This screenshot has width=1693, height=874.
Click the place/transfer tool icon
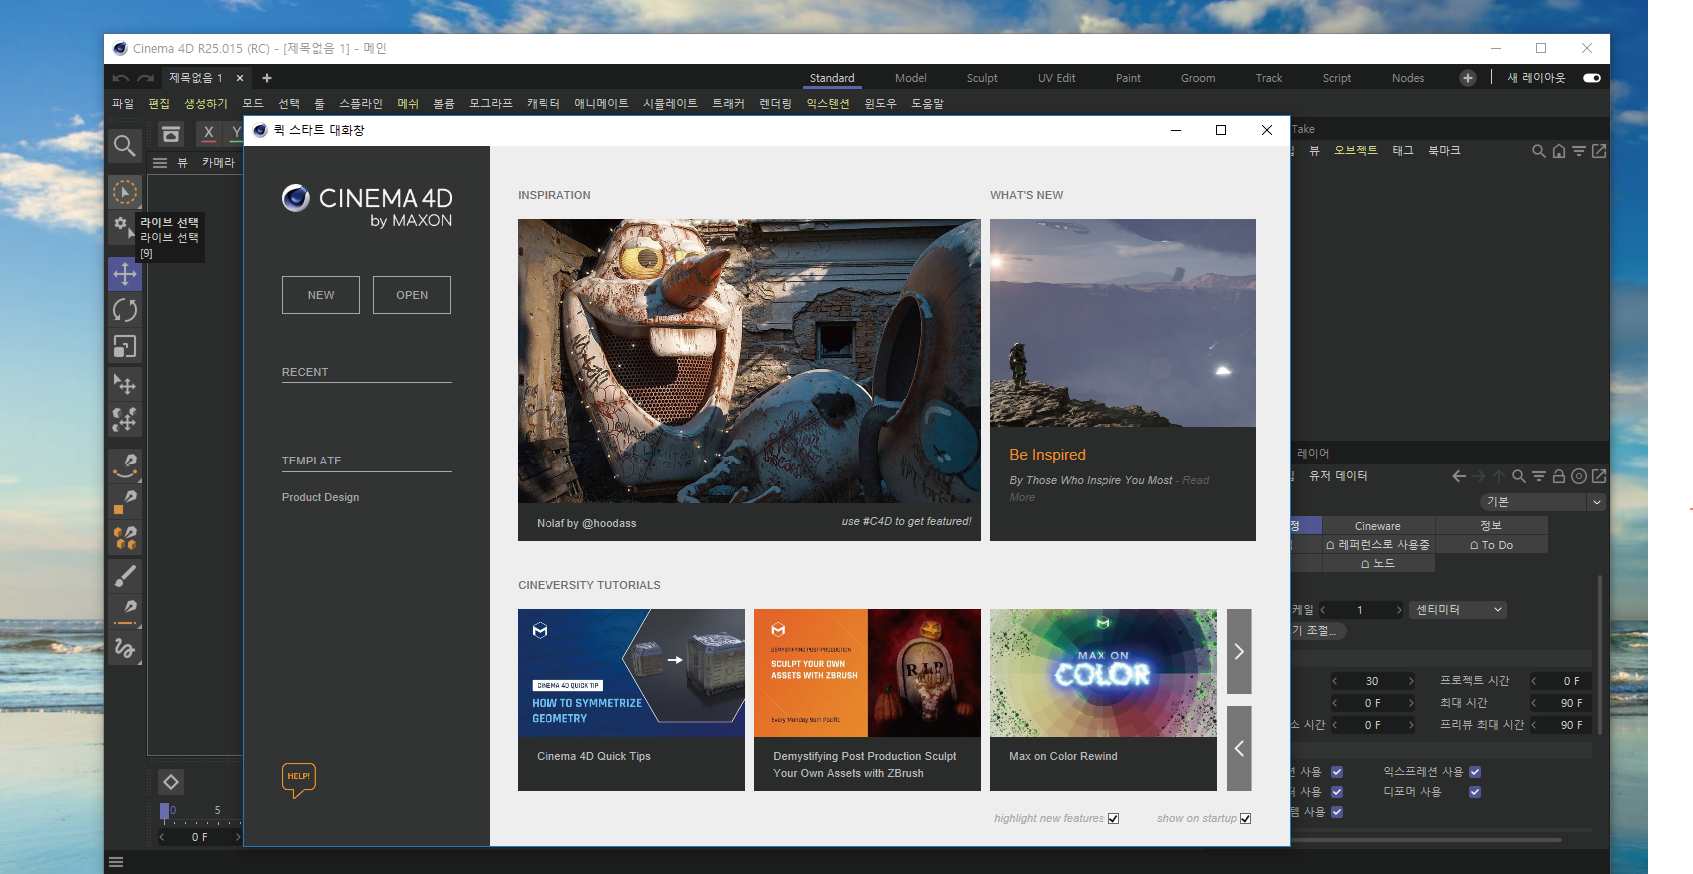(124, 384)
